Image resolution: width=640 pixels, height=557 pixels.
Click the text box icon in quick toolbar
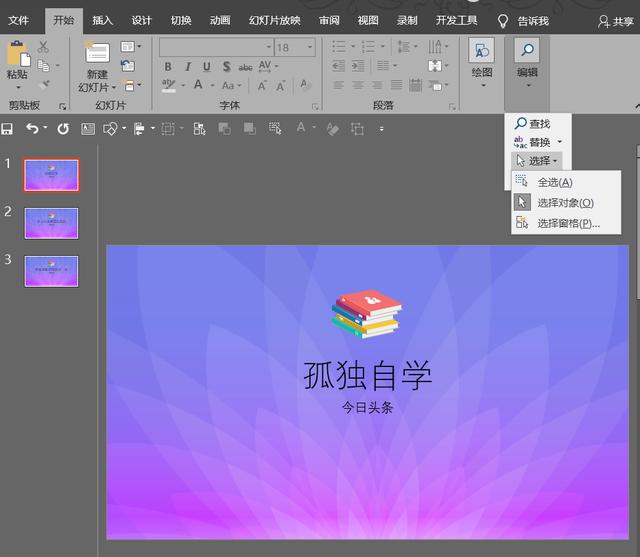click(x=88, y=129)
